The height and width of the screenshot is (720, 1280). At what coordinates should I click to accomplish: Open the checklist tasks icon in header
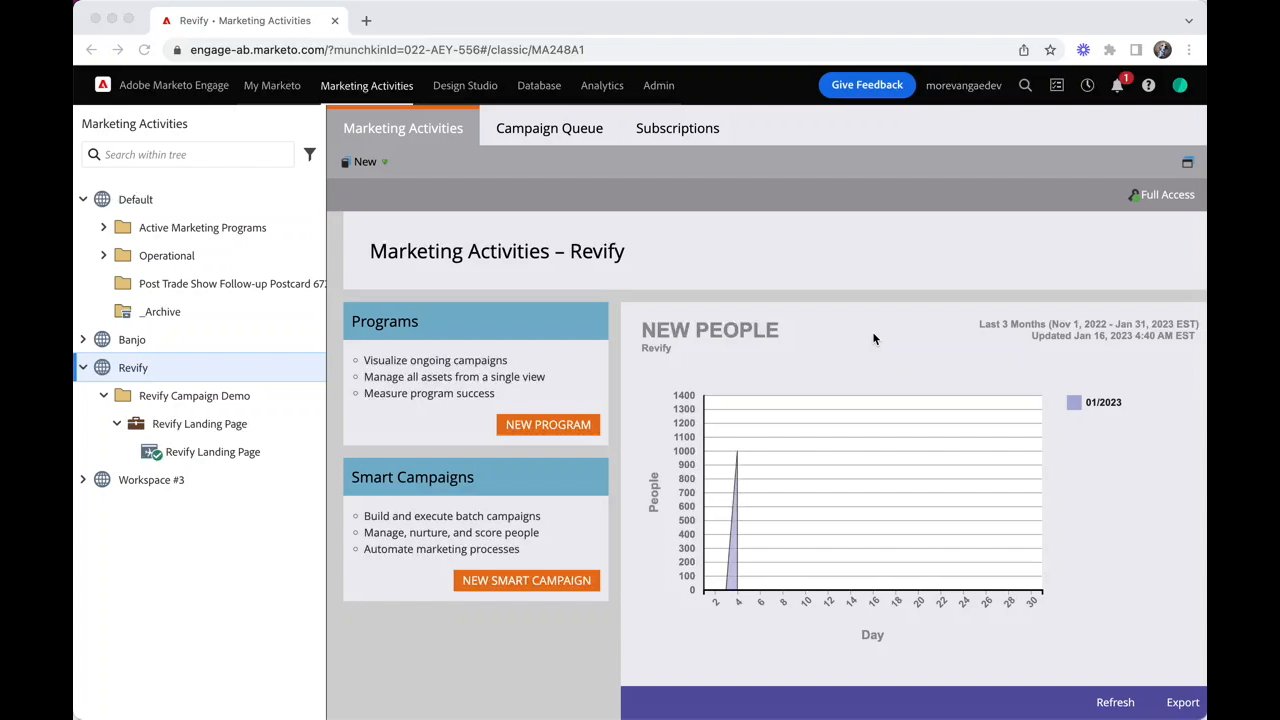(1056, 85)
